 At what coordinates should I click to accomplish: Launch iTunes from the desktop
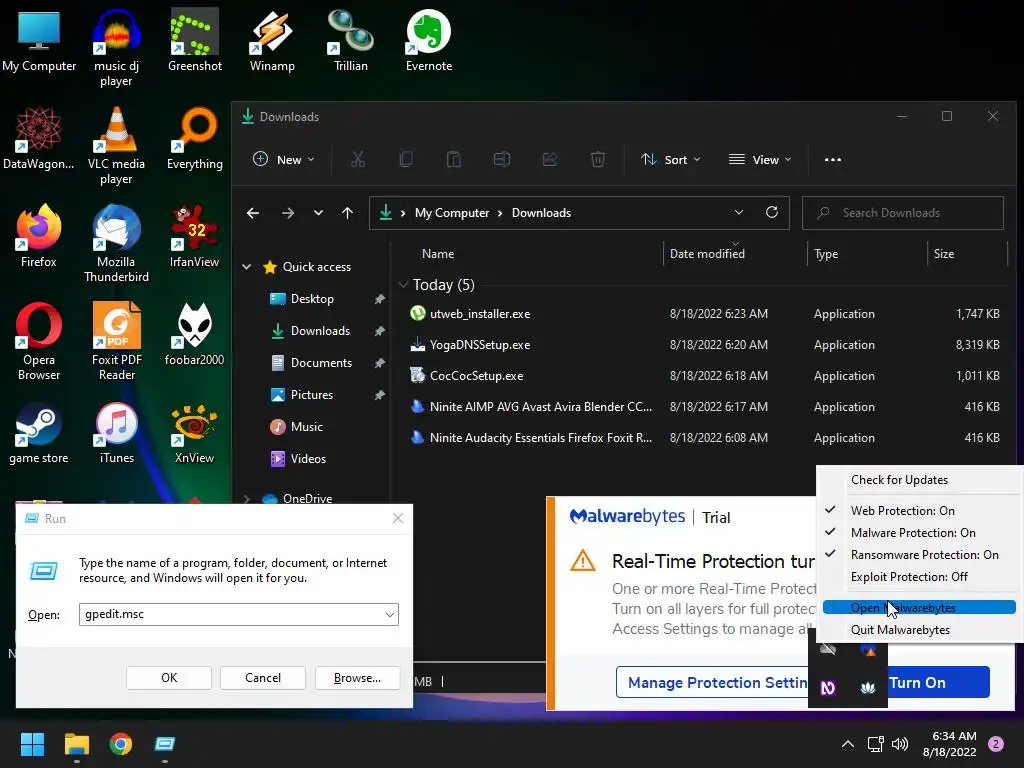116,432
